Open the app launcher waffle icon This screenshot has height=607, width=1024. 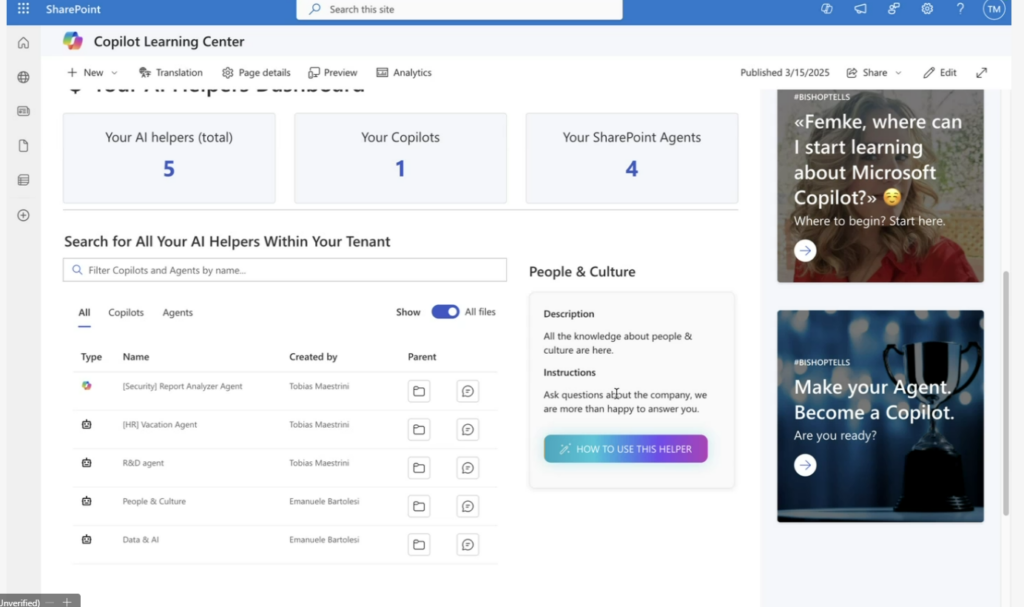click(24, 9)
